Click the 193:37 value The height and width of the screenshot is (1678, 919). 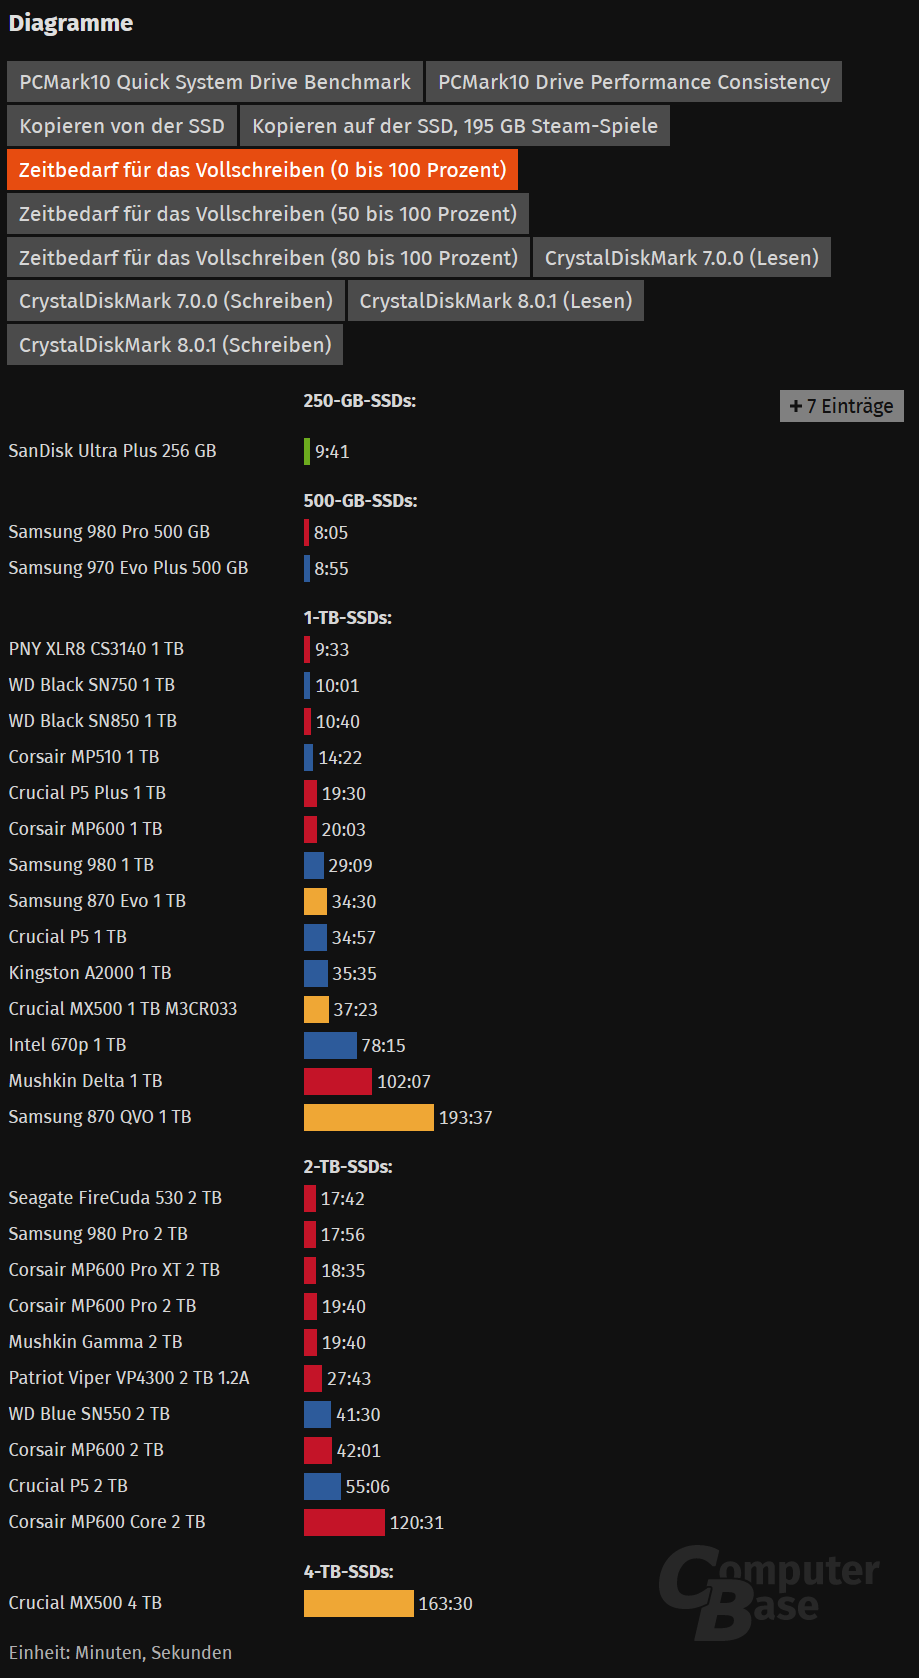(466, 1118)
